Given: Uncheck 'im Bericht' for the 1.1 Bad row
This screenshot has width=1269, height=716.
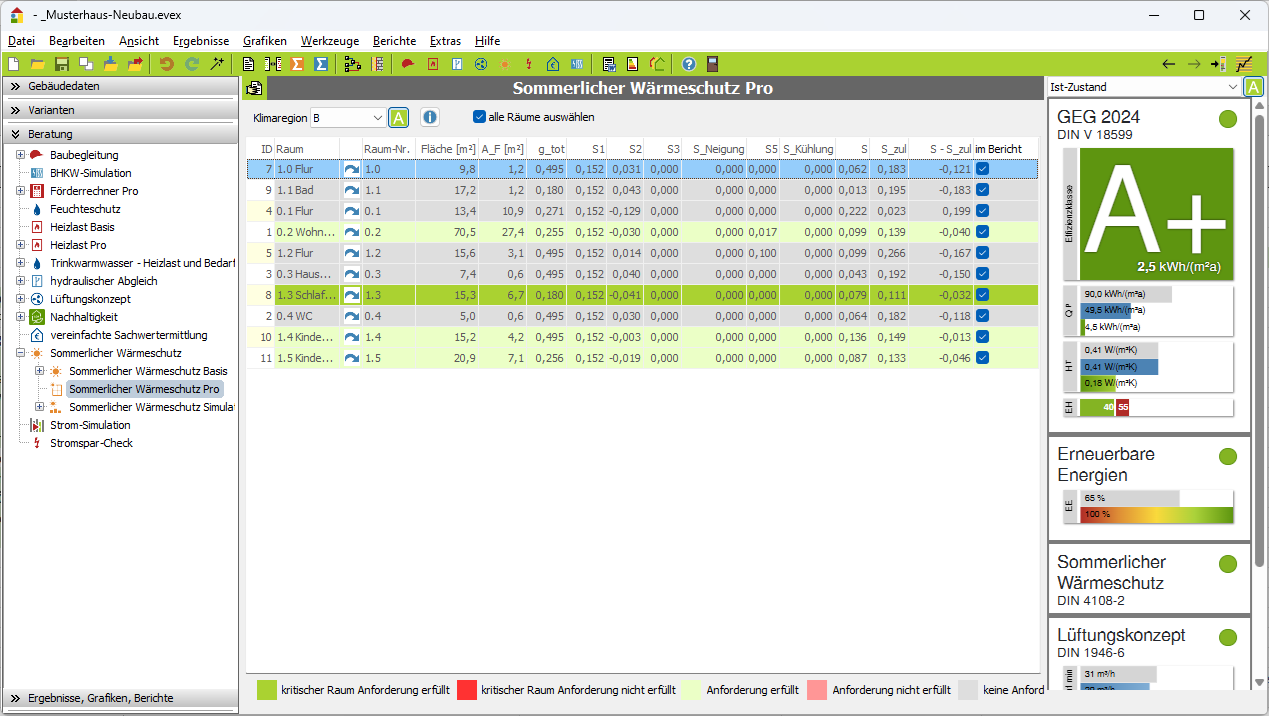Looking at the screenshot, I should point(983,190).
